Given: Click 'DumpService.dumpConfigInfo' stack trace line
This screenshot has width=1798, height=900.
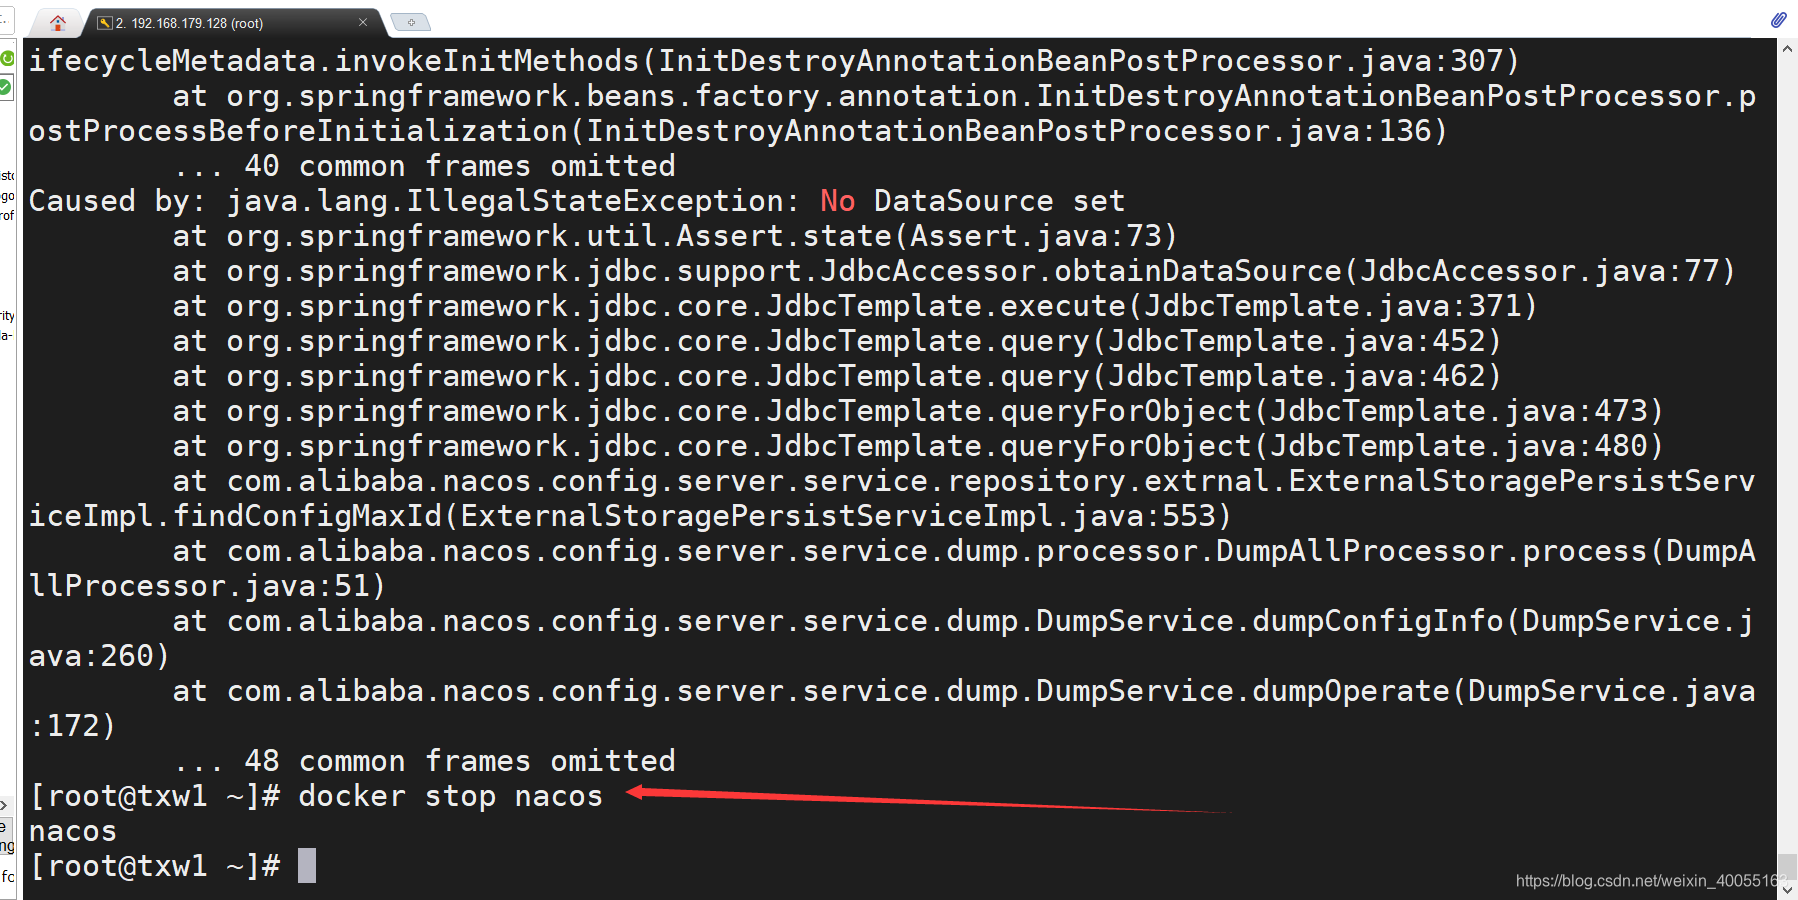Looking at the screenshot, I should pos(964,621).
